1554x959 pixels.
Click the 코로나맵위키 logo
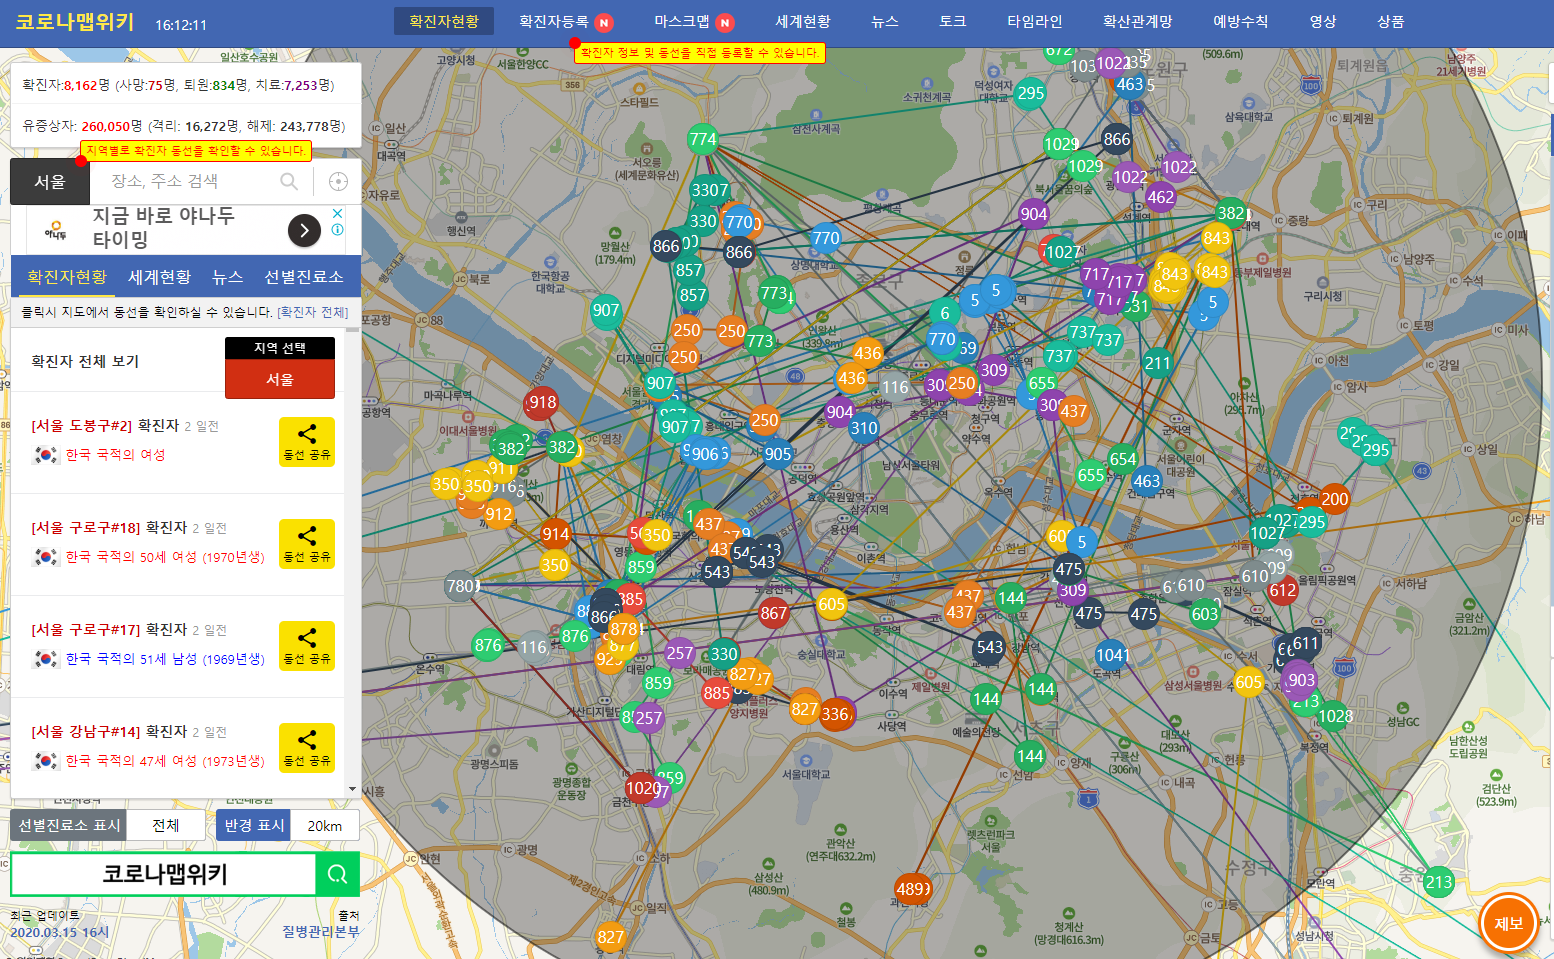[75, 22]
